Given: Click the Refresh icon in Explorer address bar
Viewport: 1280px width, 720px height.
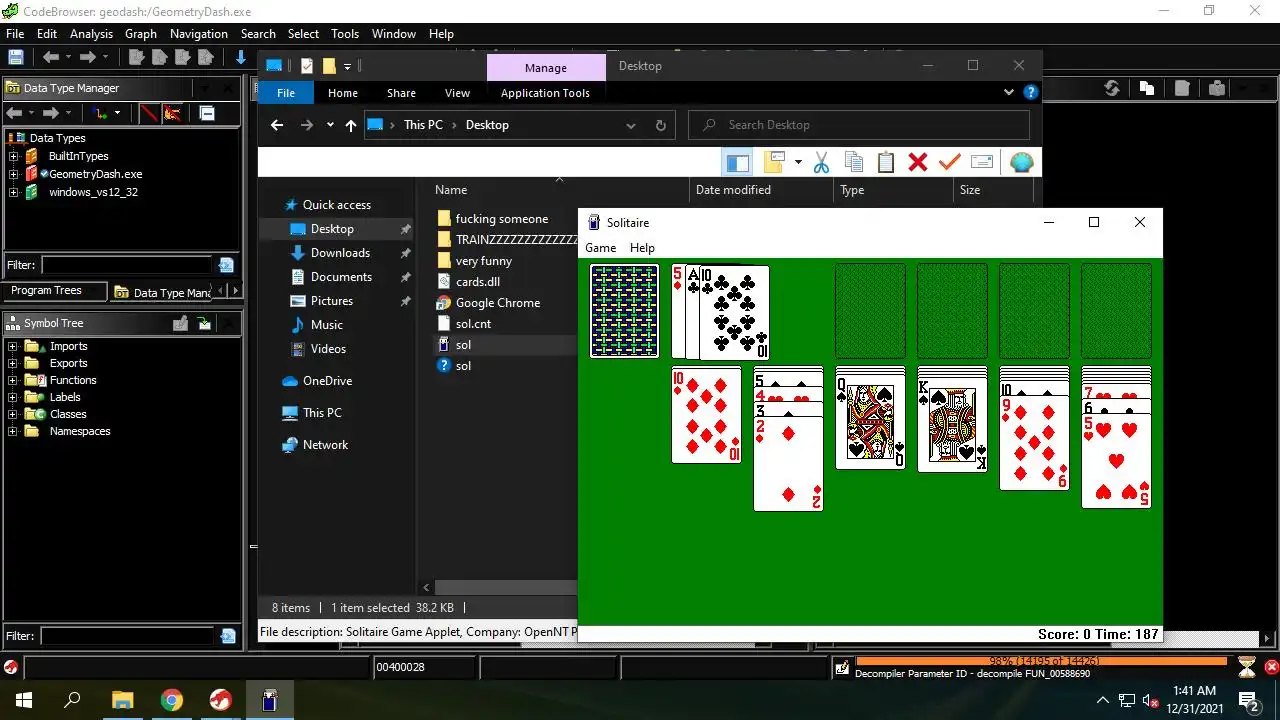Looking at the screenshot, I should pyautogui.click(x=660, y=125).
